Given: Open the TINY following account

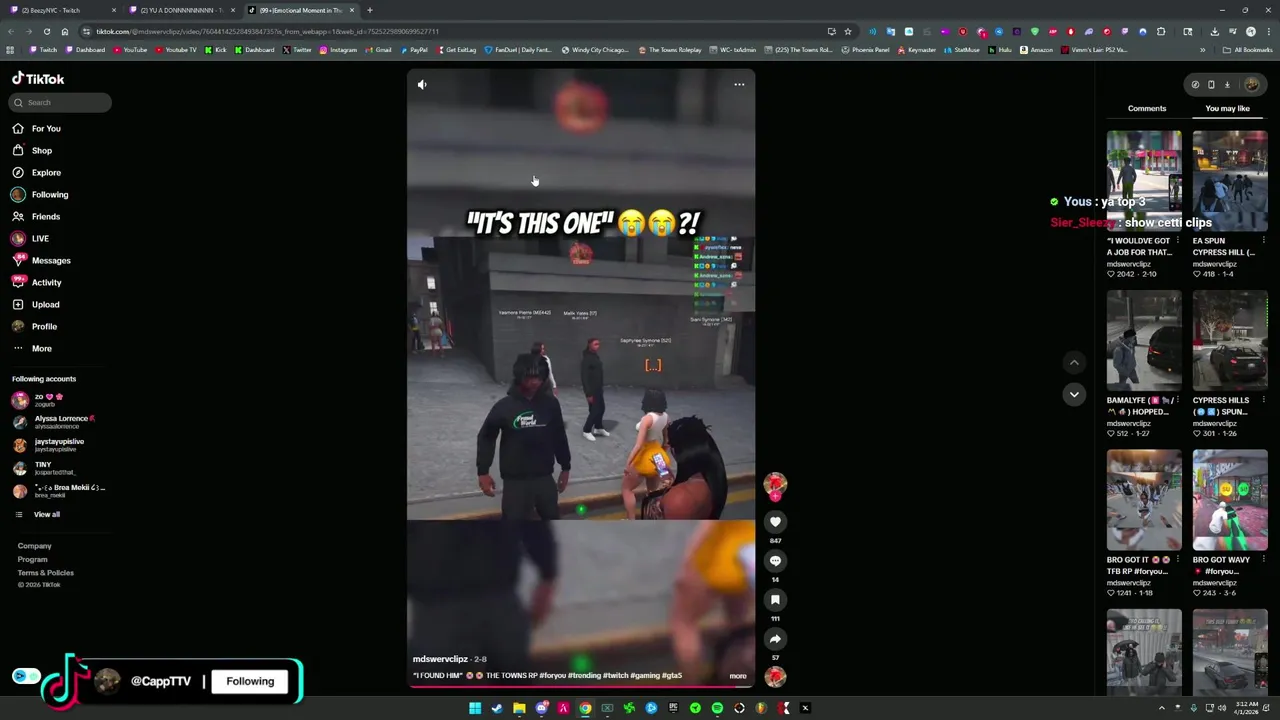Looking at the screenshot, I should click(x=43, y=468).
